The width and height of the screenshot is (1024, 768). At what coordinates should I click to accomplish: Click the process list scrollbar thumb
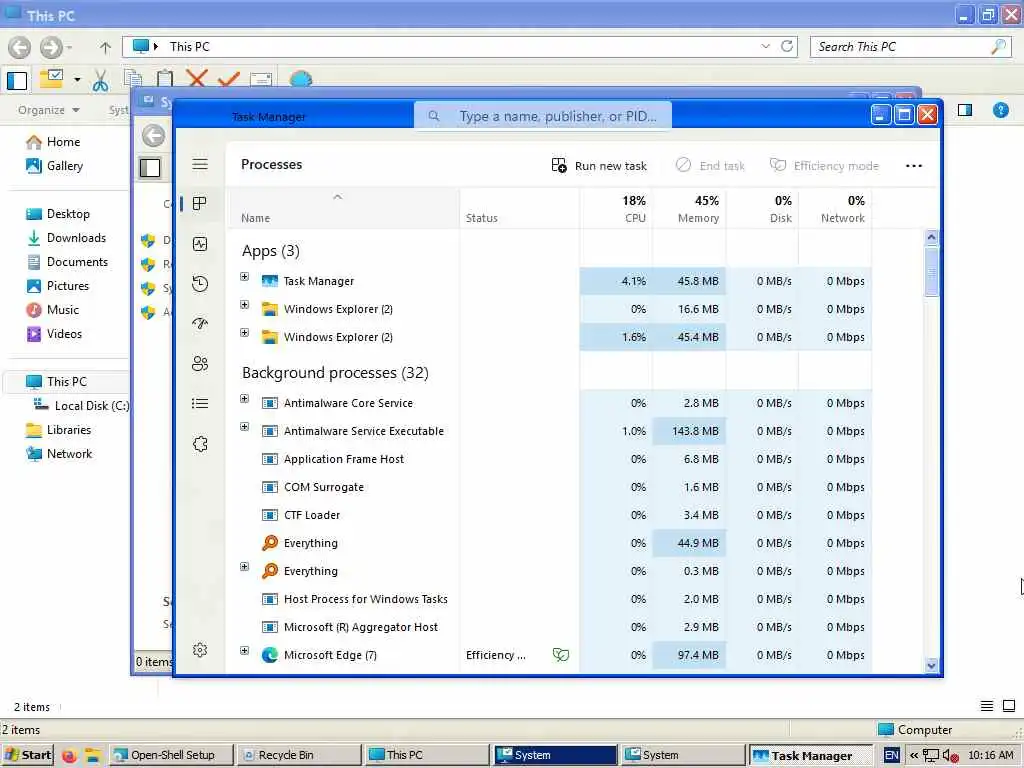pyautogui.click(x=932, y=271)
